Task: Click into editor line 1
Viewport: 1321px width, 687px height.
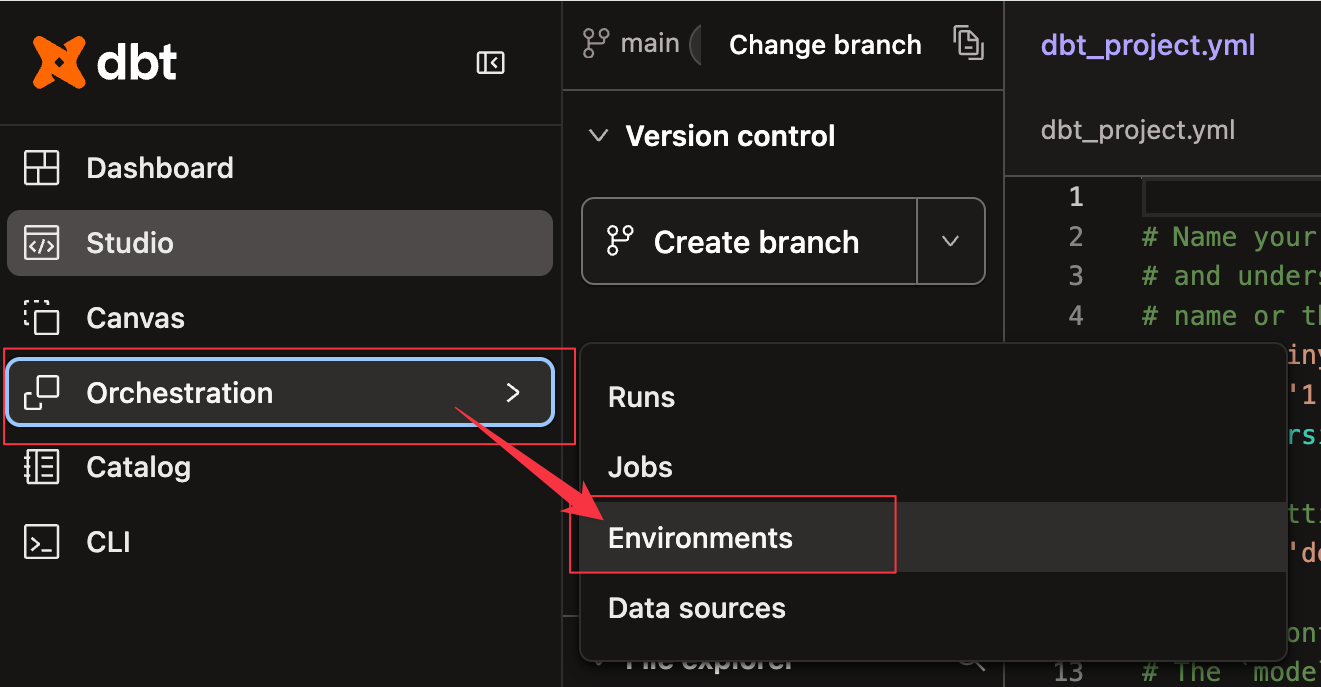Action: point(1230,196)
